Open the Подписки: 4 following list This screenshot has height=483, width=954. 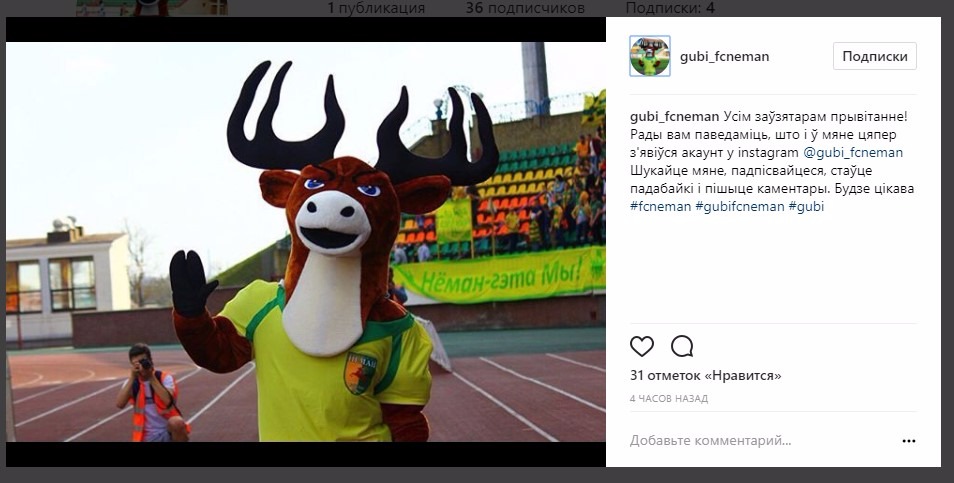(x=670, y=8)
